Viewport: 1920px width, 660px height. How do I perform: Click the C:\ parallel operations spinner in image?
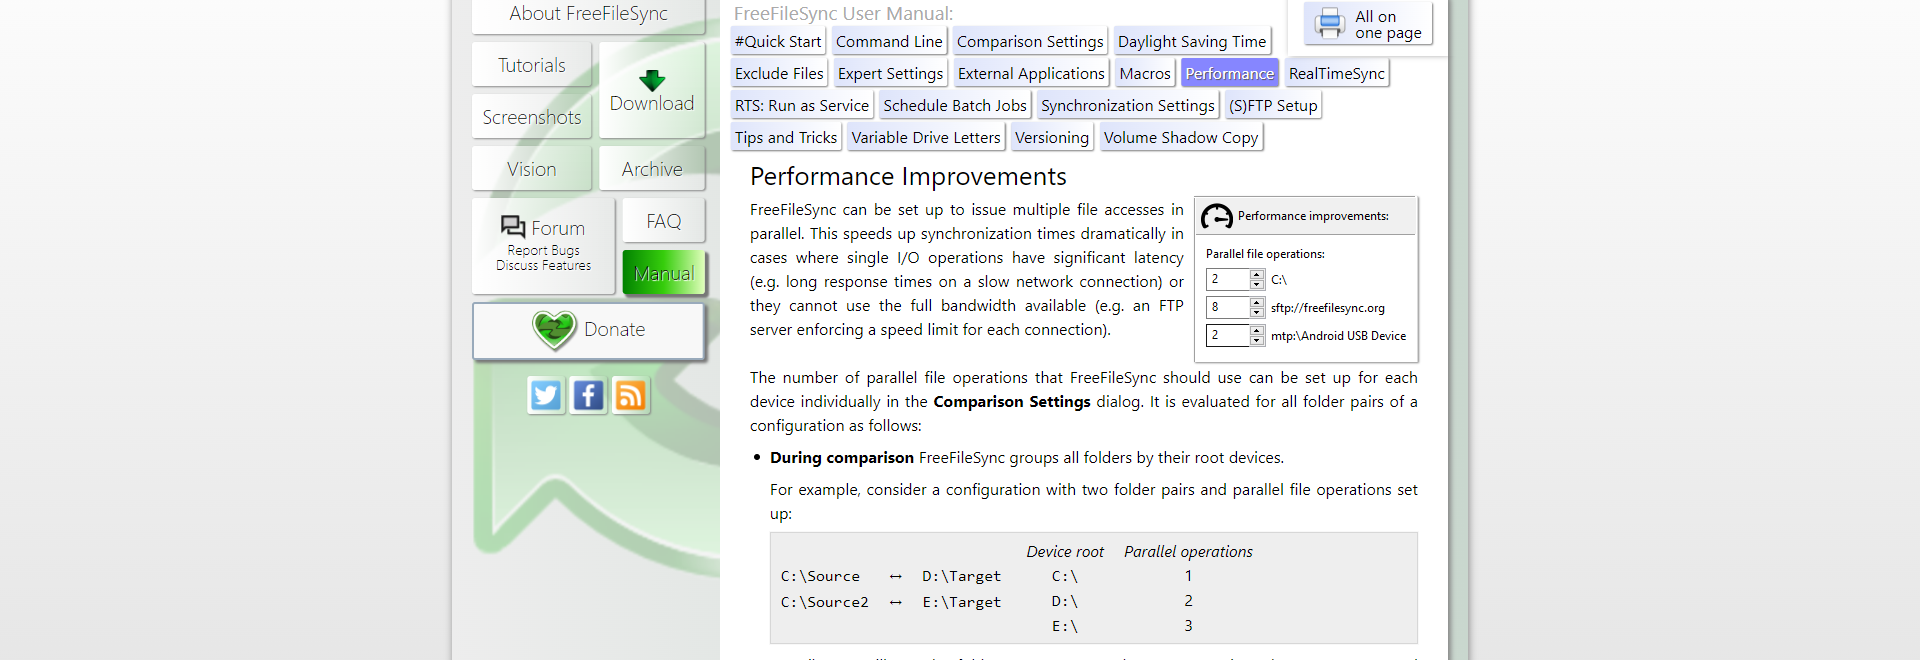click(x=1235, y=279)
